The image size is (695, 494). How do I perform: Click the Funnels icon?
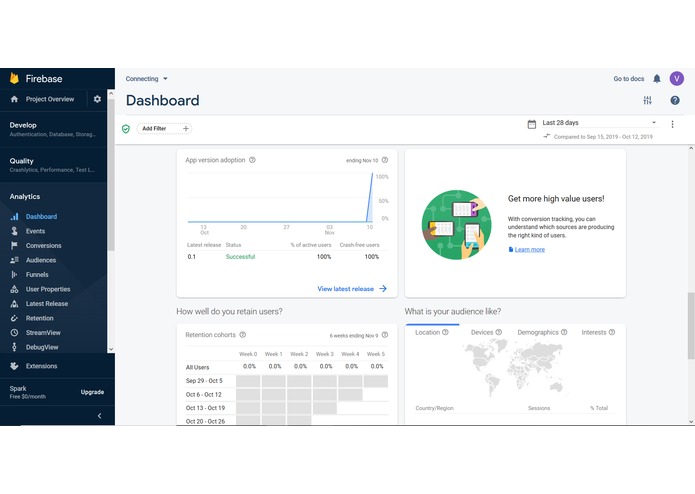15,274
